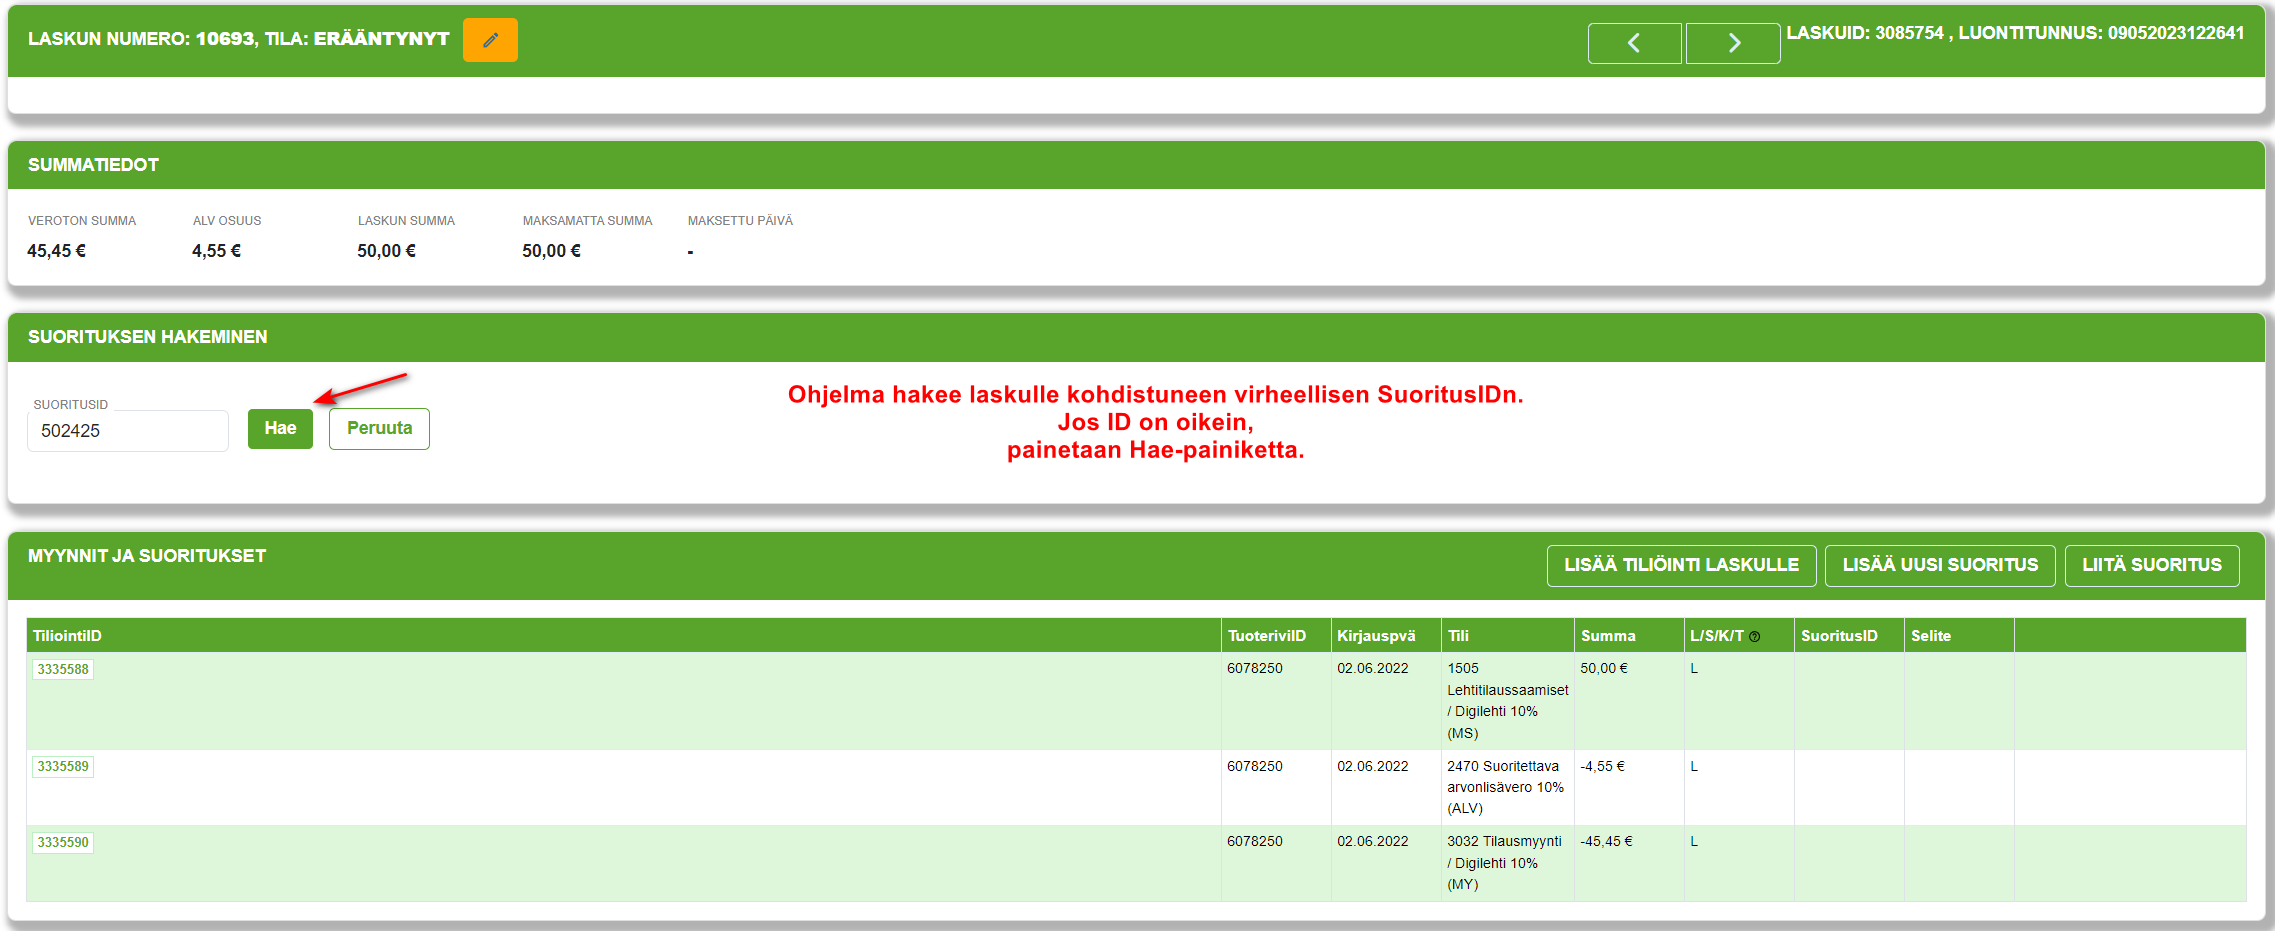2275x931 pixels.
Task: Select the 50,00 € amount in row 3335588
Action: [x=1604, y=668]
